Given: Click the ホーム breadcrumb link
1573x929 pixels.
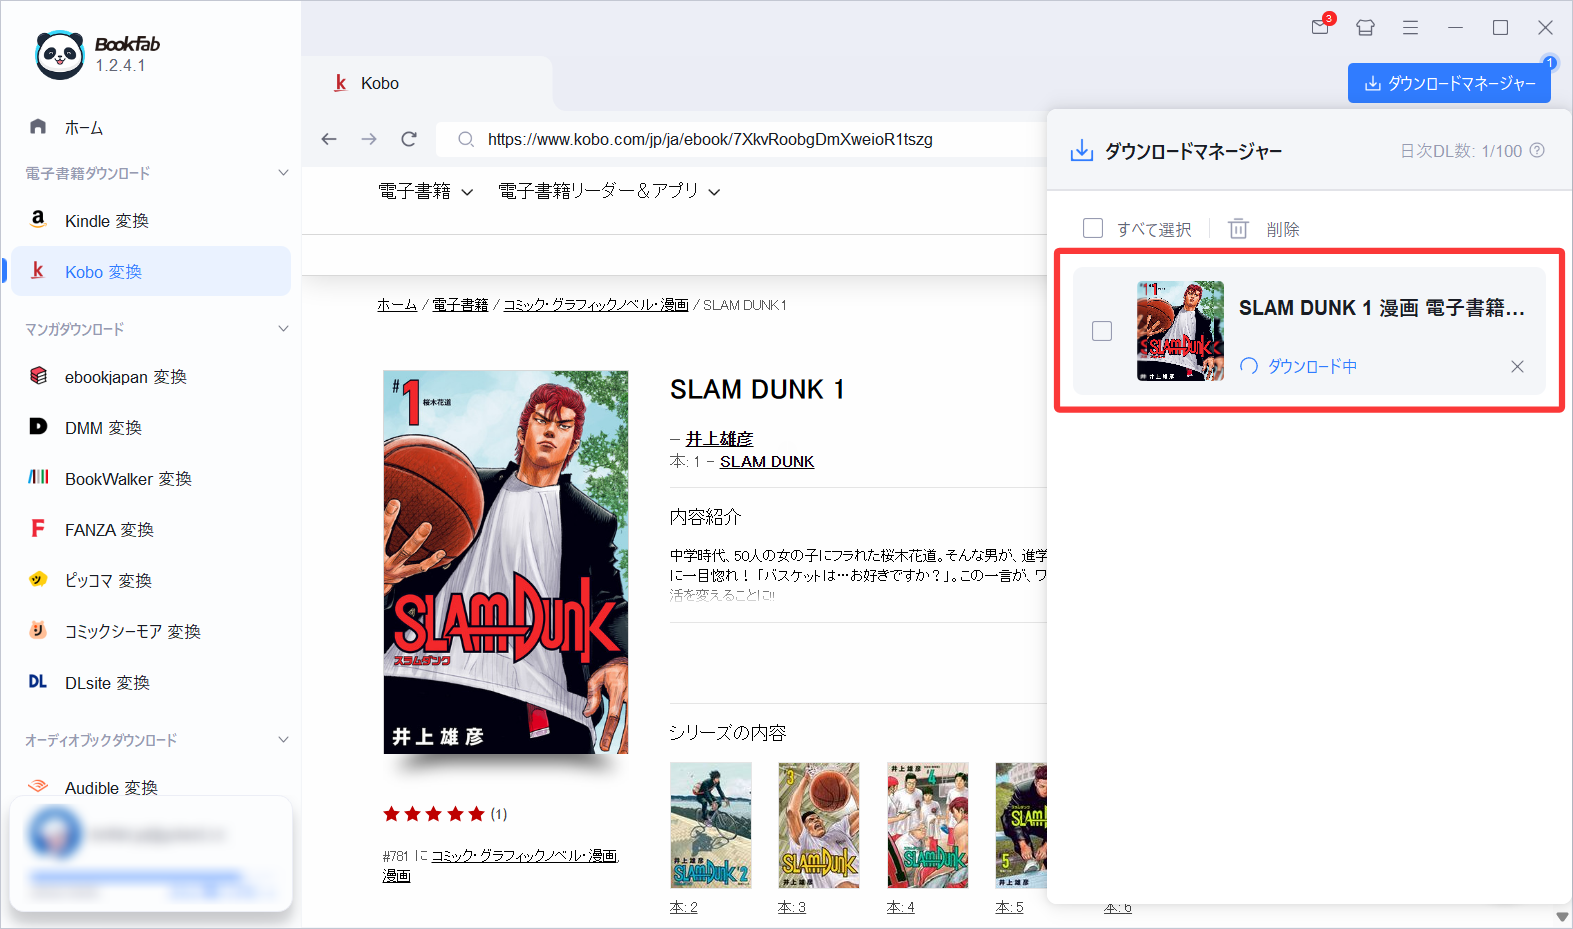Looking at the screenshot, I should [x=397, y=305].
